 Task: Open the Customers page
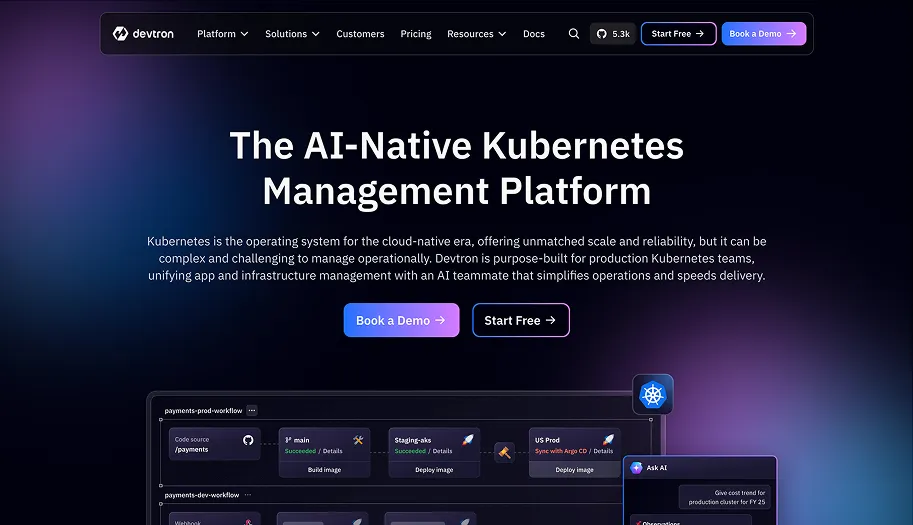pyautogui.click(x=360, y=34)
